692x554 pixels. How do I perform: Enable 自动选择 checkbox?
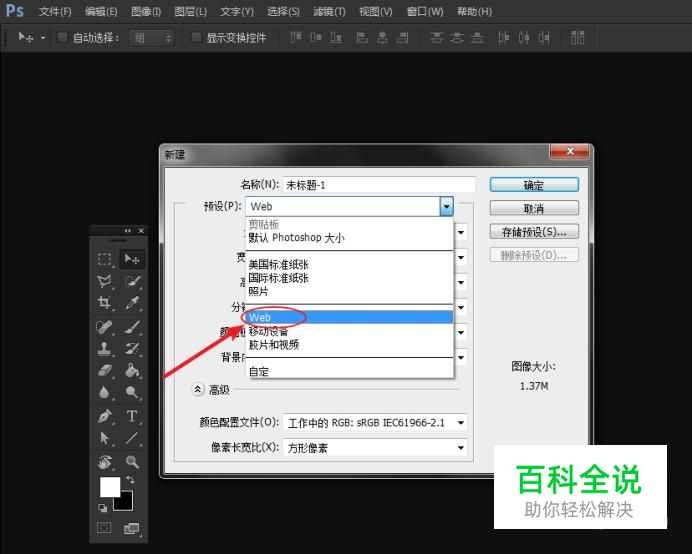coord(63,38)
